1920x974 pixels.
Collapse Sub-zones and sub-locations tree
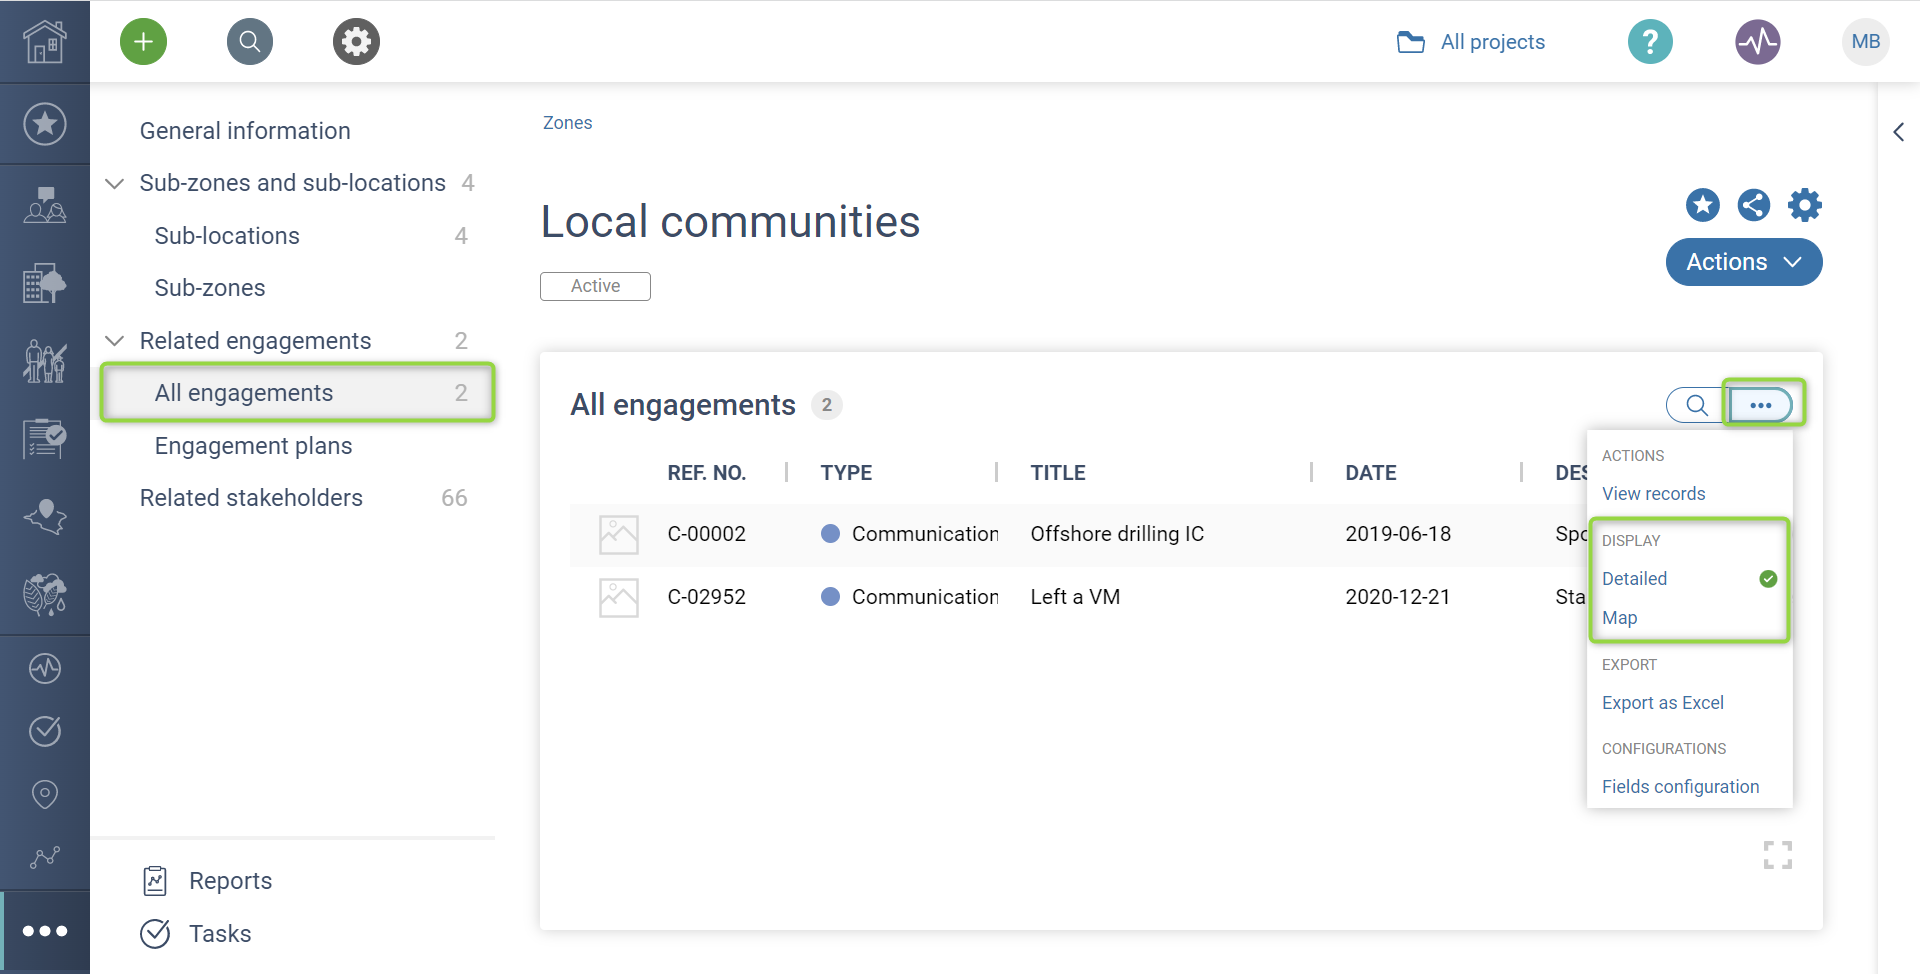coord(115,183)
